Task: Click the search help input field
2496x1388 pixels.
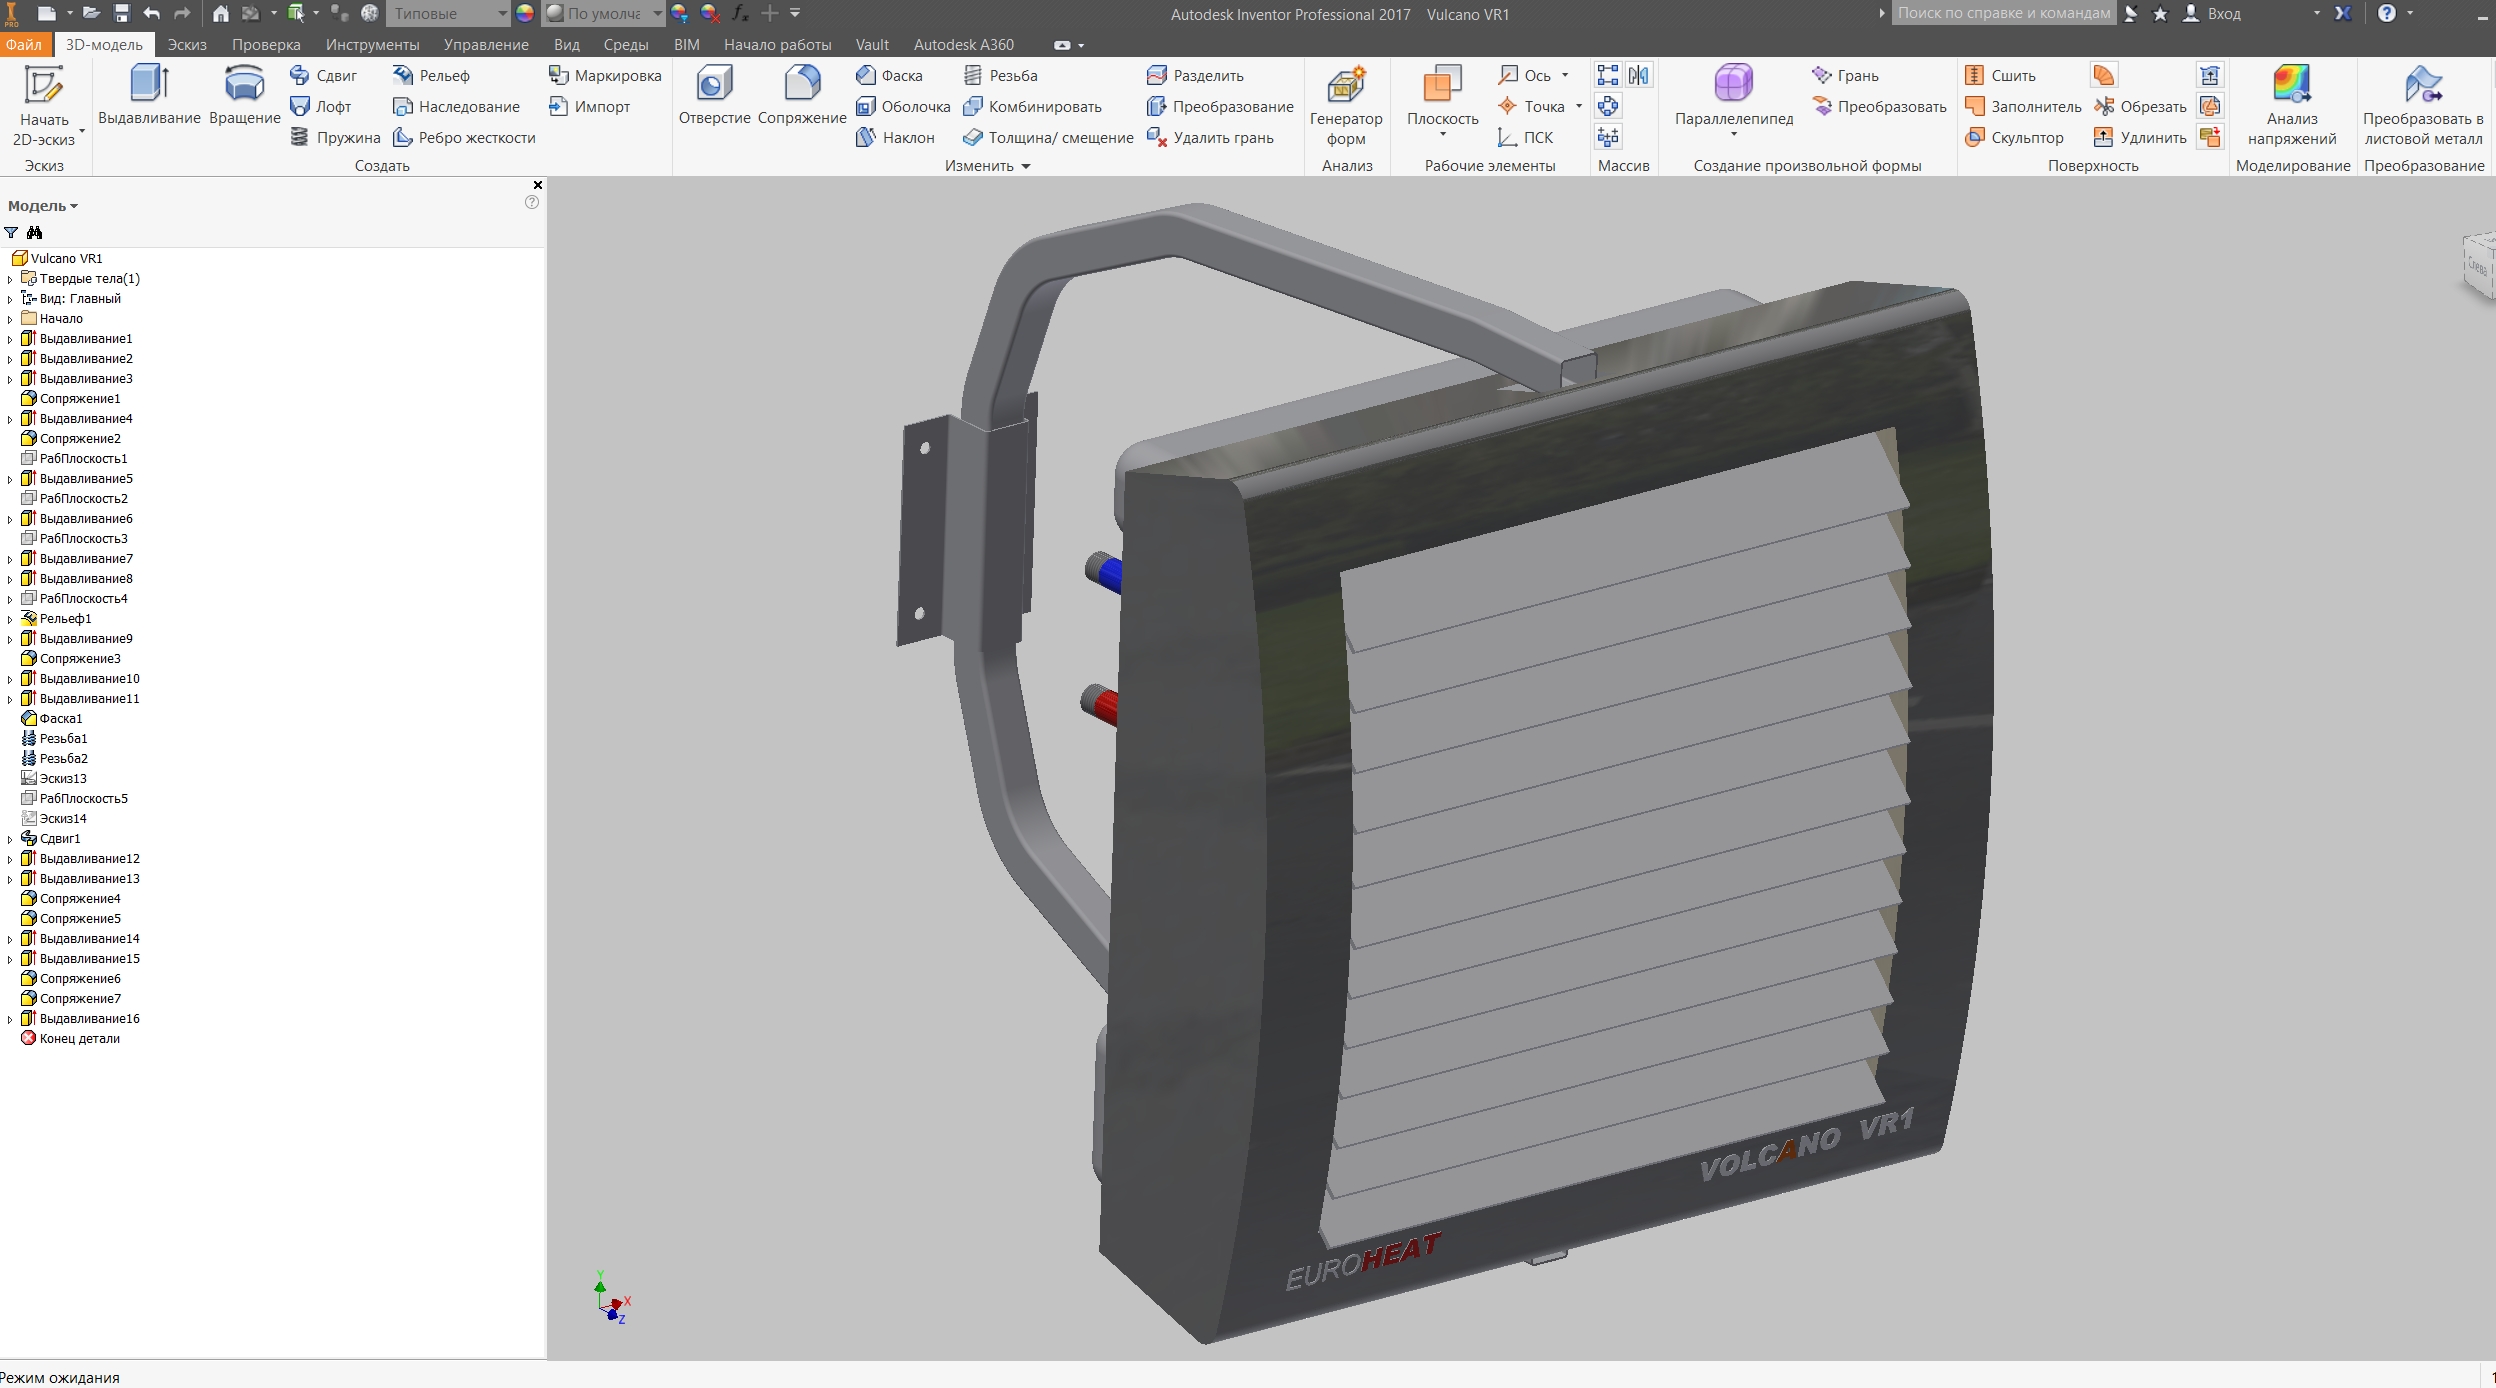Action: [2003, 13]
